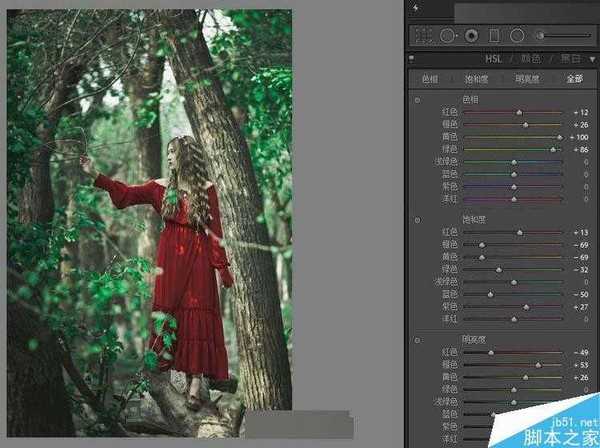Select the Radial Filter tool
Viewport: 600px width, 448px height.
(517, 35)
